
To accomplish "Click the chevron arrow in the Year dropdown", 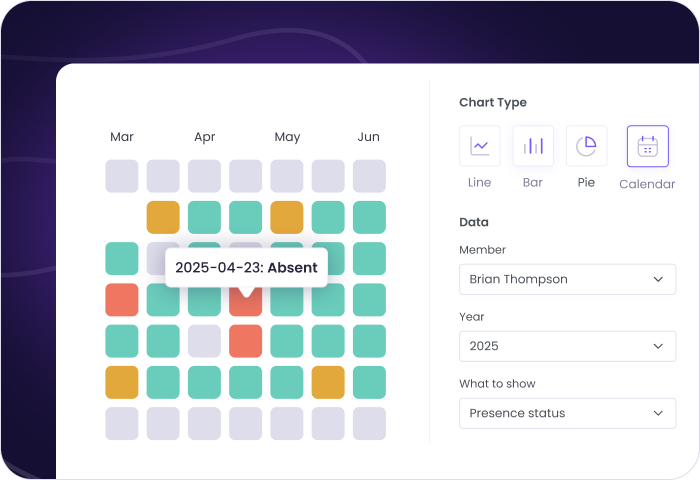I will point(657,346).
